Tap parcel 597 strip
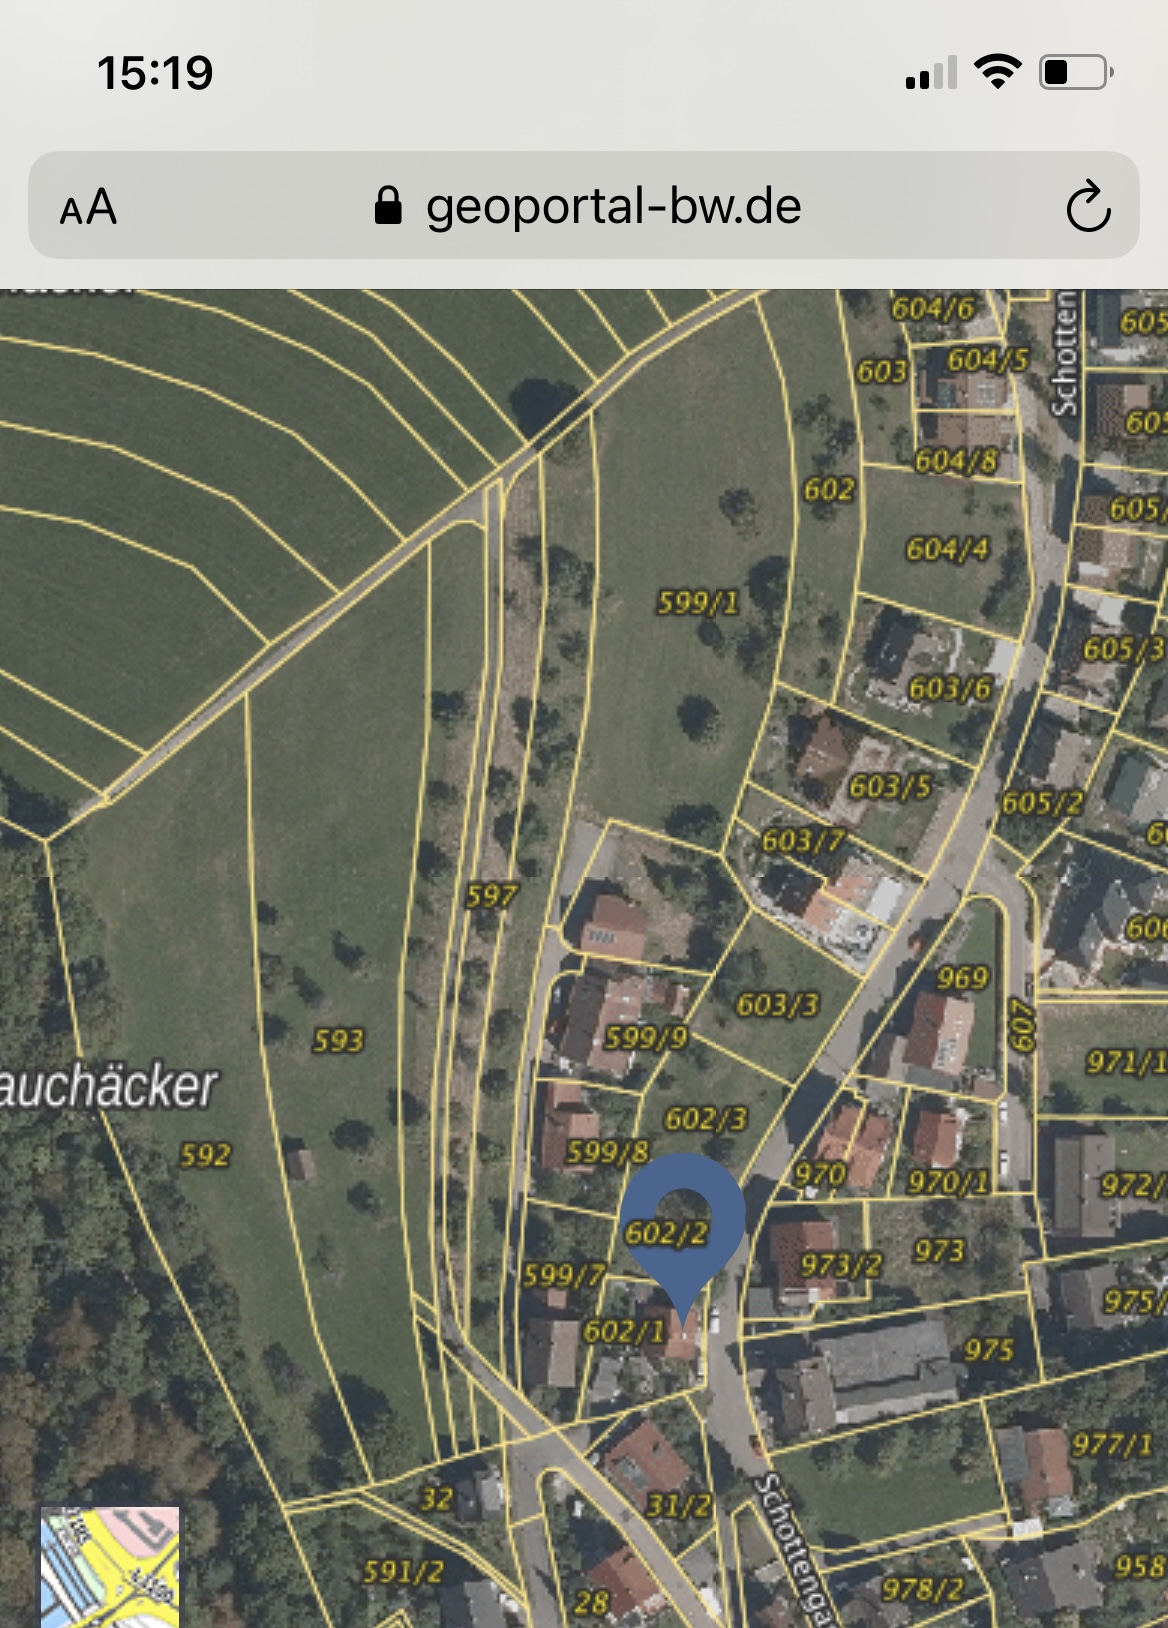The image size is (1168, 1628). point(491,895)
